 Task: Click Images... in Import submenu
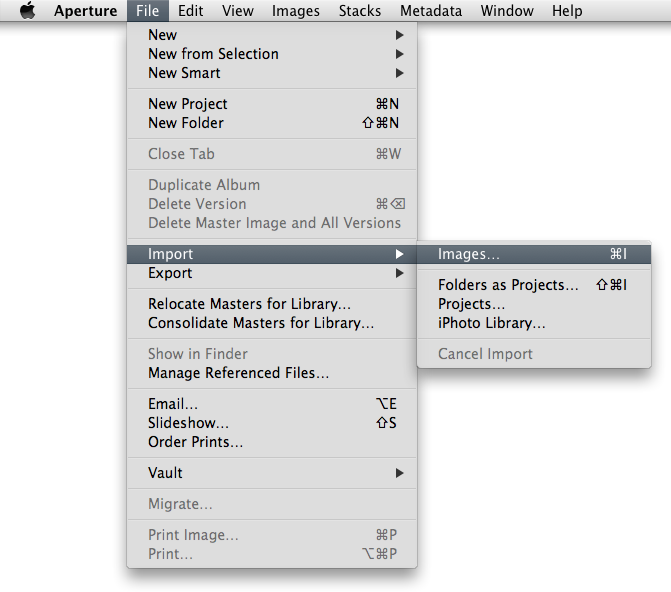(x=469, y=255)
